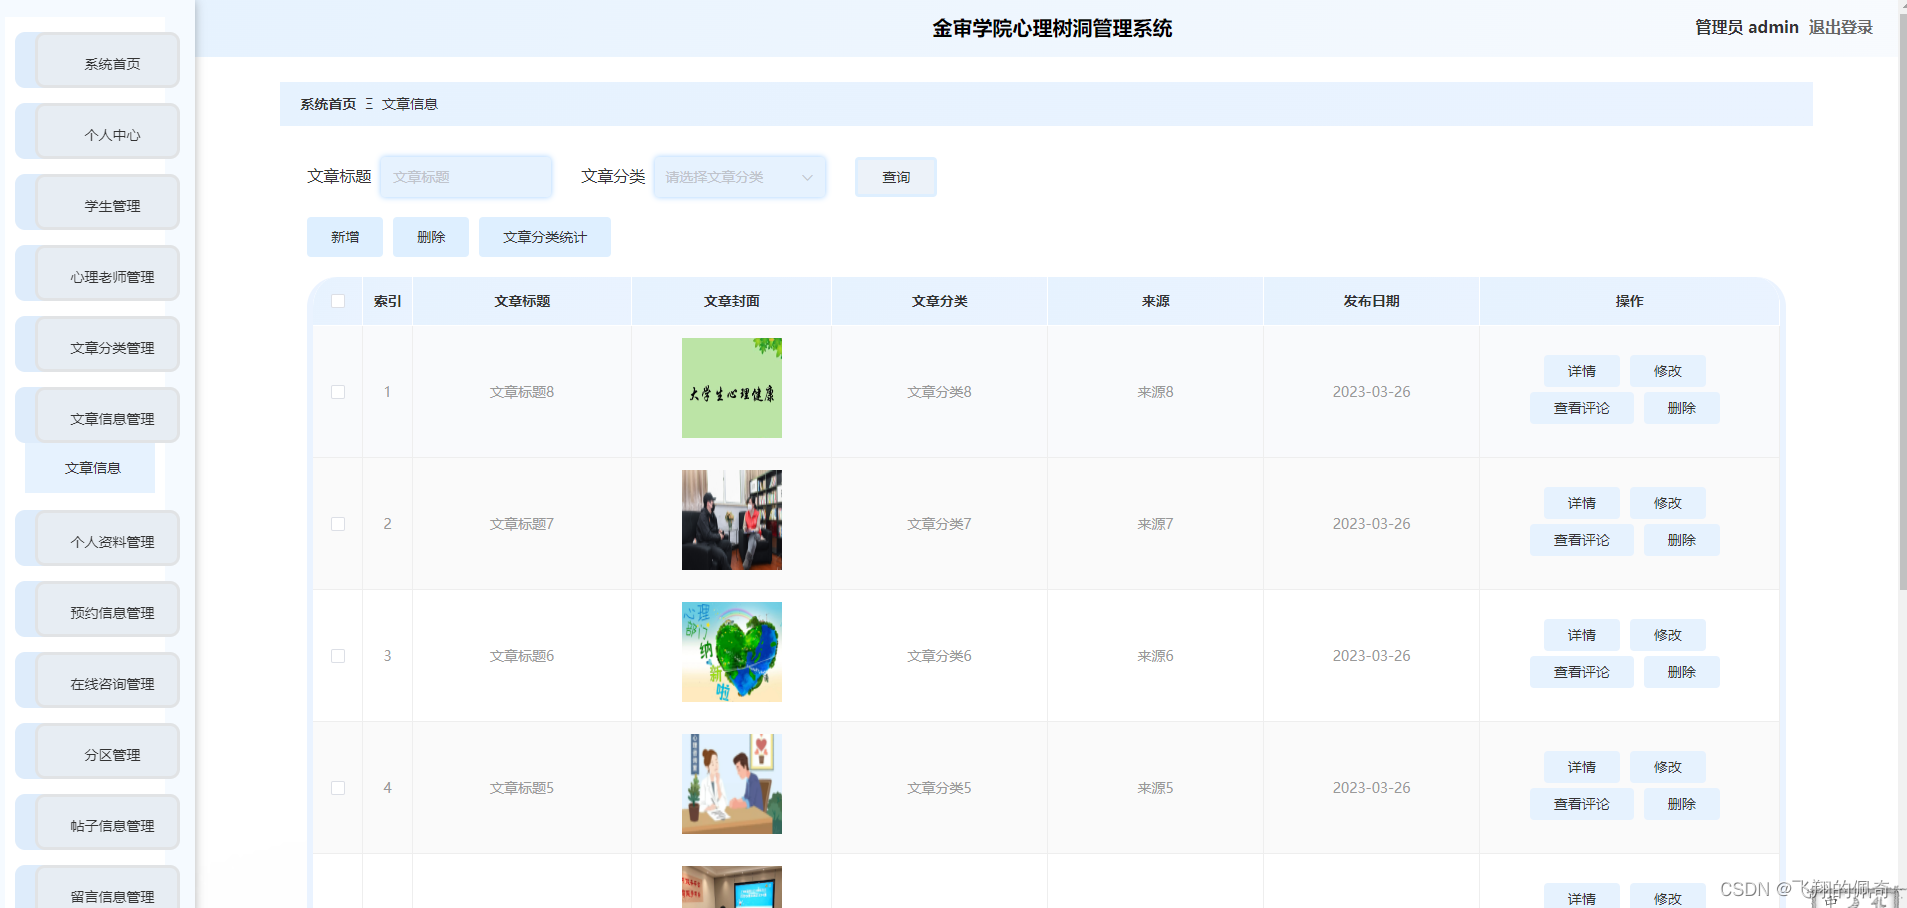
Task: Click 详情 for 文章标题8
Action: (x=1582, y=371)
